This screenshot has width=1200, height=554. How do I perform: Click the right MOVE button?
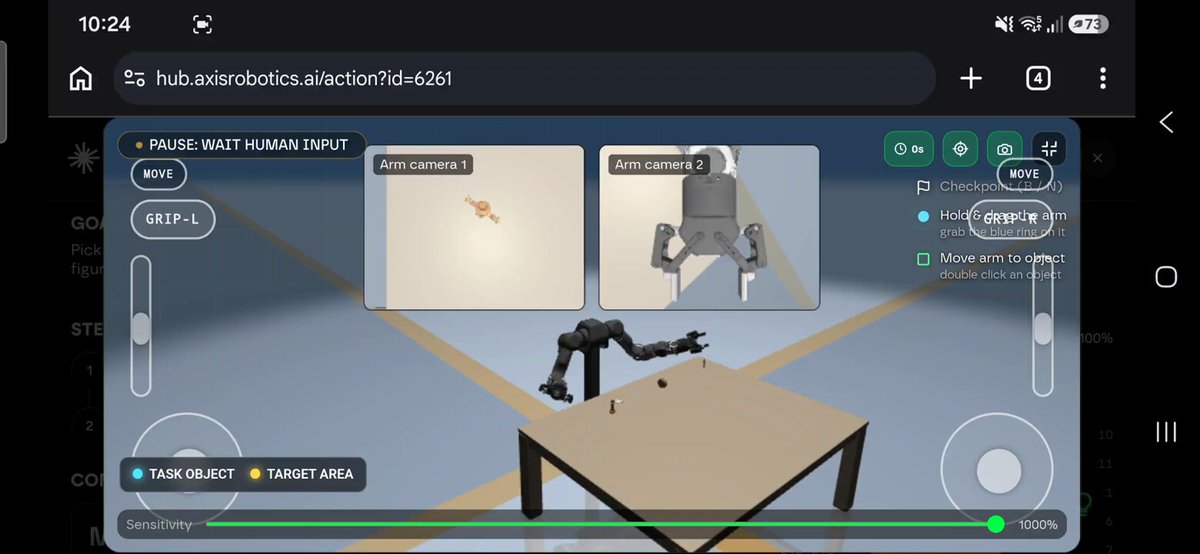1024,174
